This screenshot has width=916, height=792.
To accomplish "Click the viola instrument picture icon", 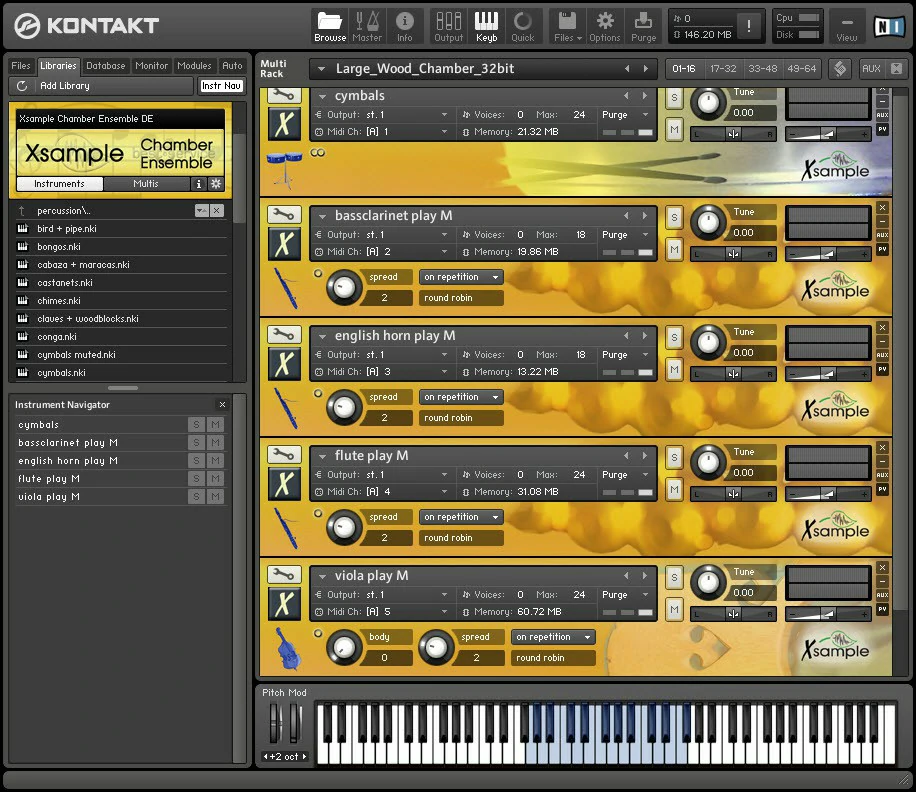I will click(x=286, y=648).
